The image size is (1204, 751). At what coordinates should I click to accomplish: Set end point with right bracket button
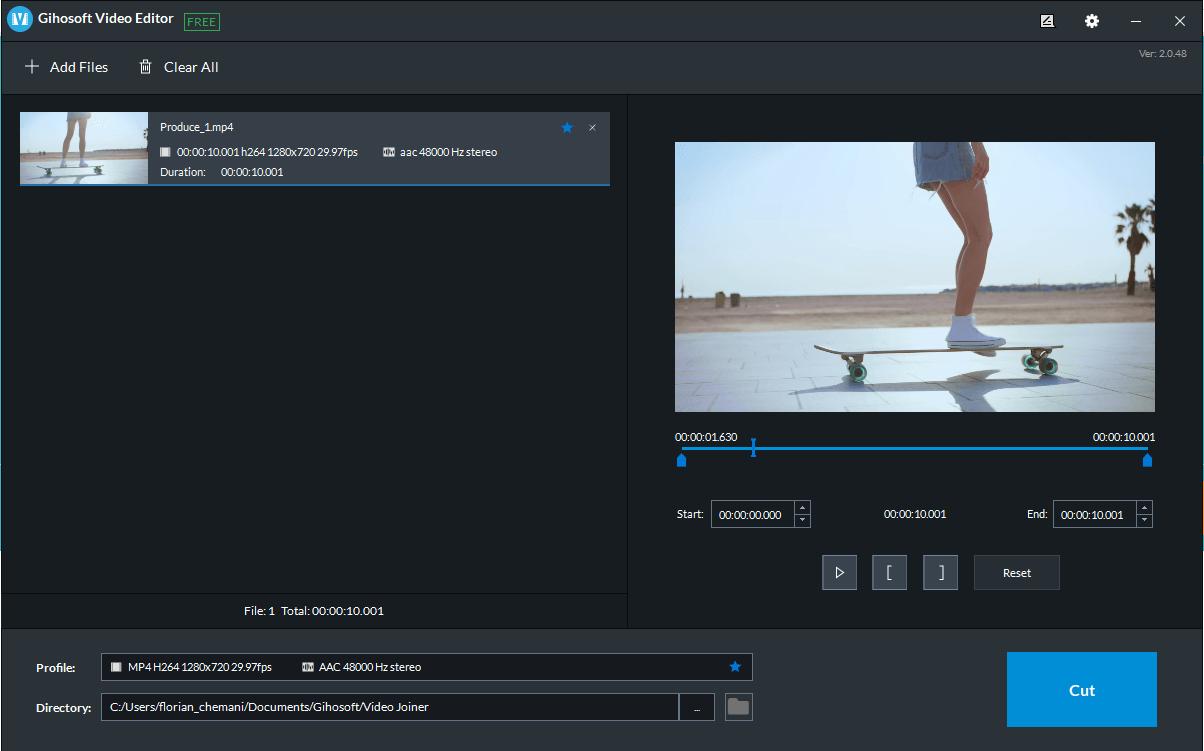pyautogui.click(x=940, y=573)
